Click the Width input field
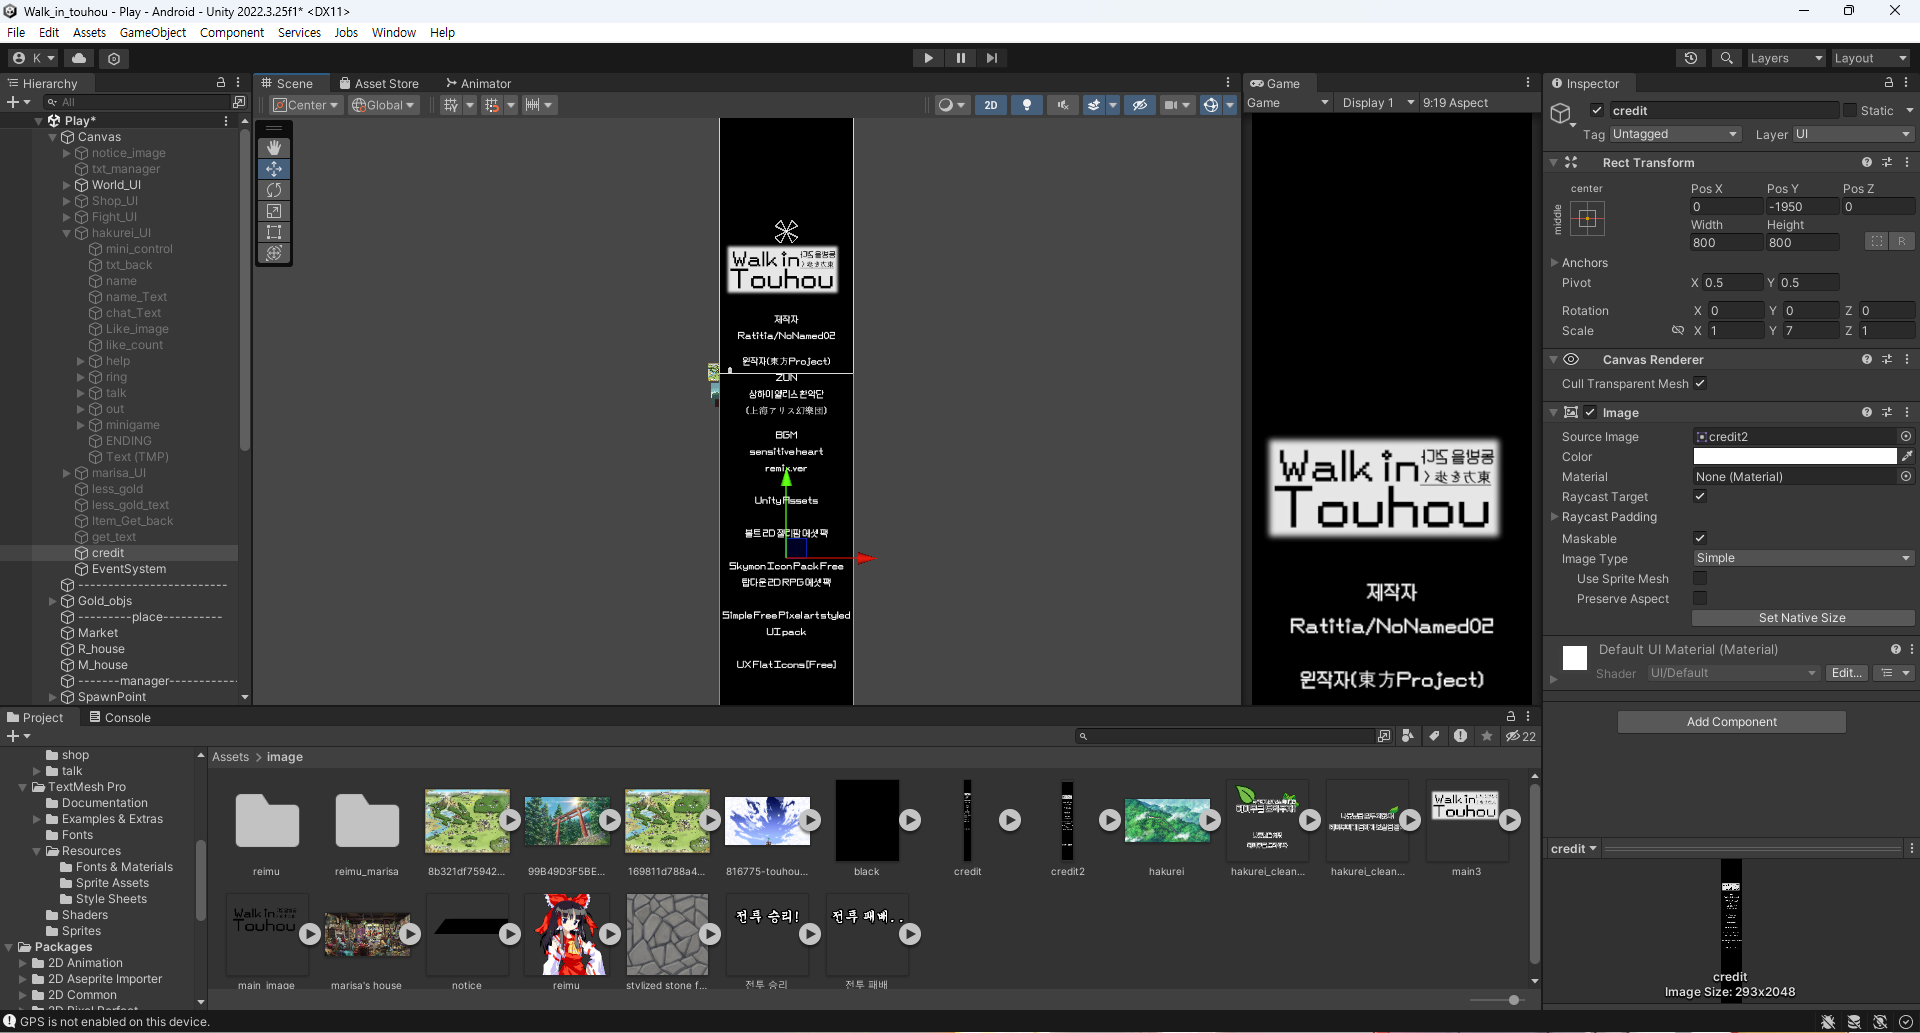 click(1726, 243)
